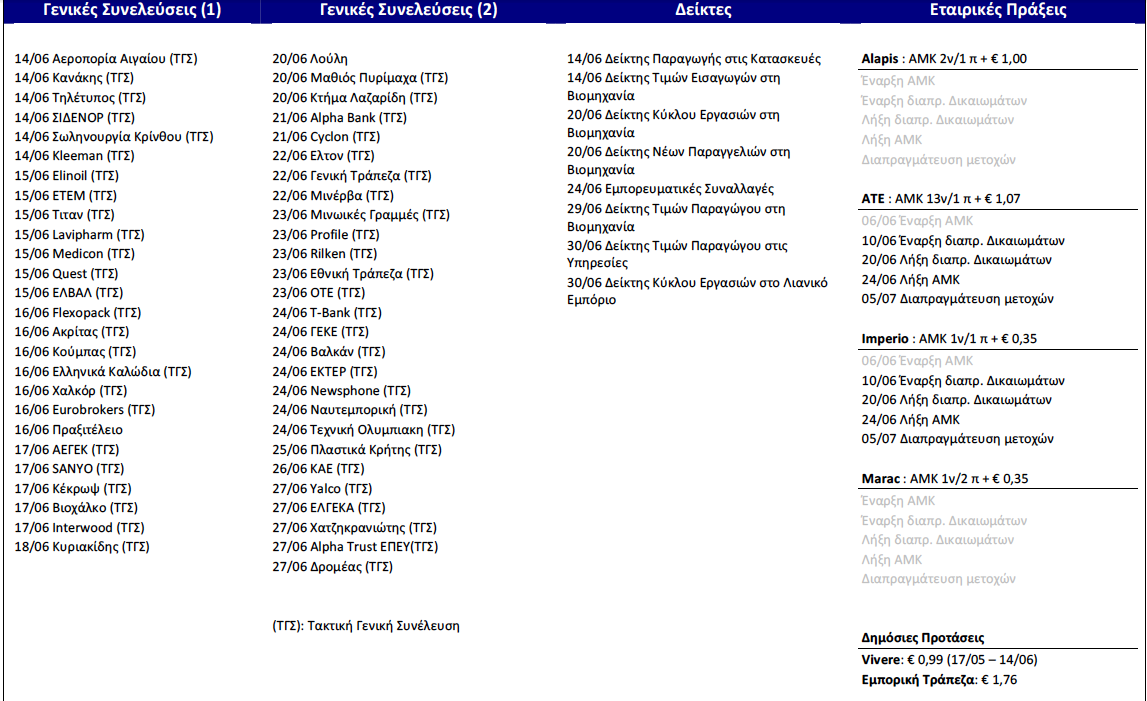This screenshot has height=701, width=1147.
Task: Click the 'Δείκτες' column header
Action: point(703,10)
